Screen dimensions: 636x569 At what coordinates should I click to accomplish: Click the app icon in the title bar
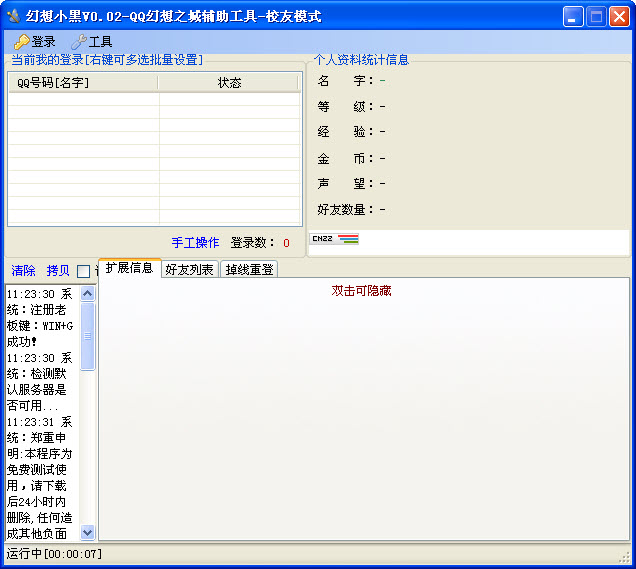(13, 16)
